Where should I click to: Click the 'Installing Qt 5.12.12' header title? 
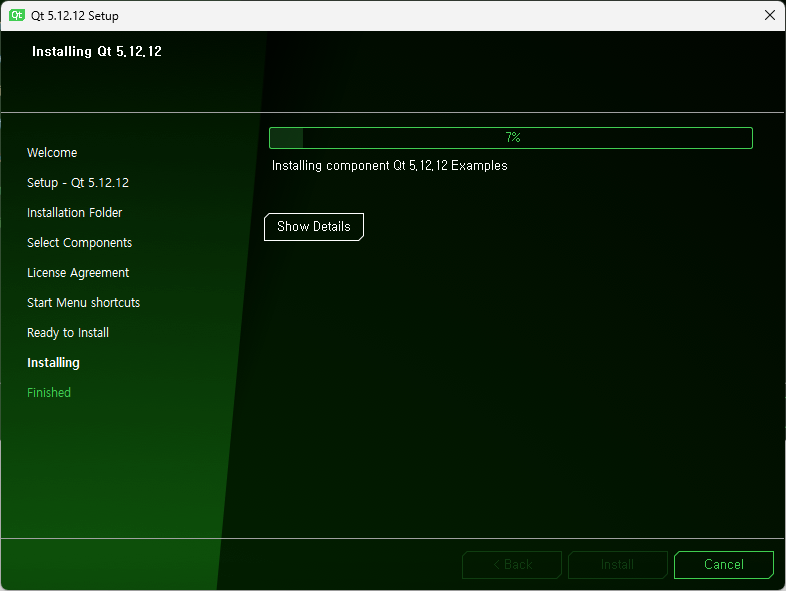[x=97, y=51]
